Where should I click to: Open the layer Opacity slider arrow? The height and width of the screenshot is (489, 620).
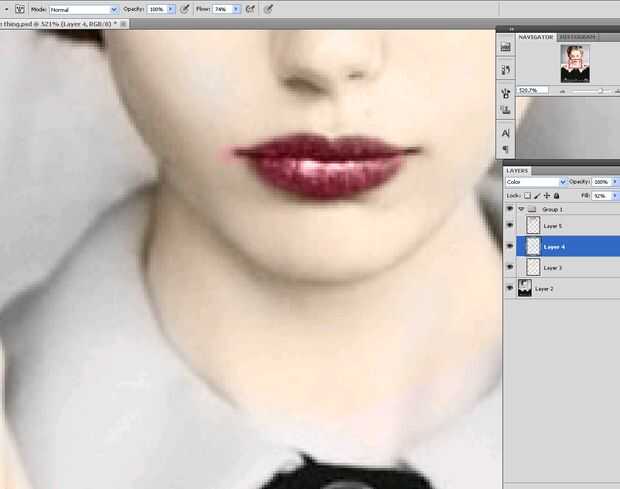pyautogui.click(x=615, y=182)
